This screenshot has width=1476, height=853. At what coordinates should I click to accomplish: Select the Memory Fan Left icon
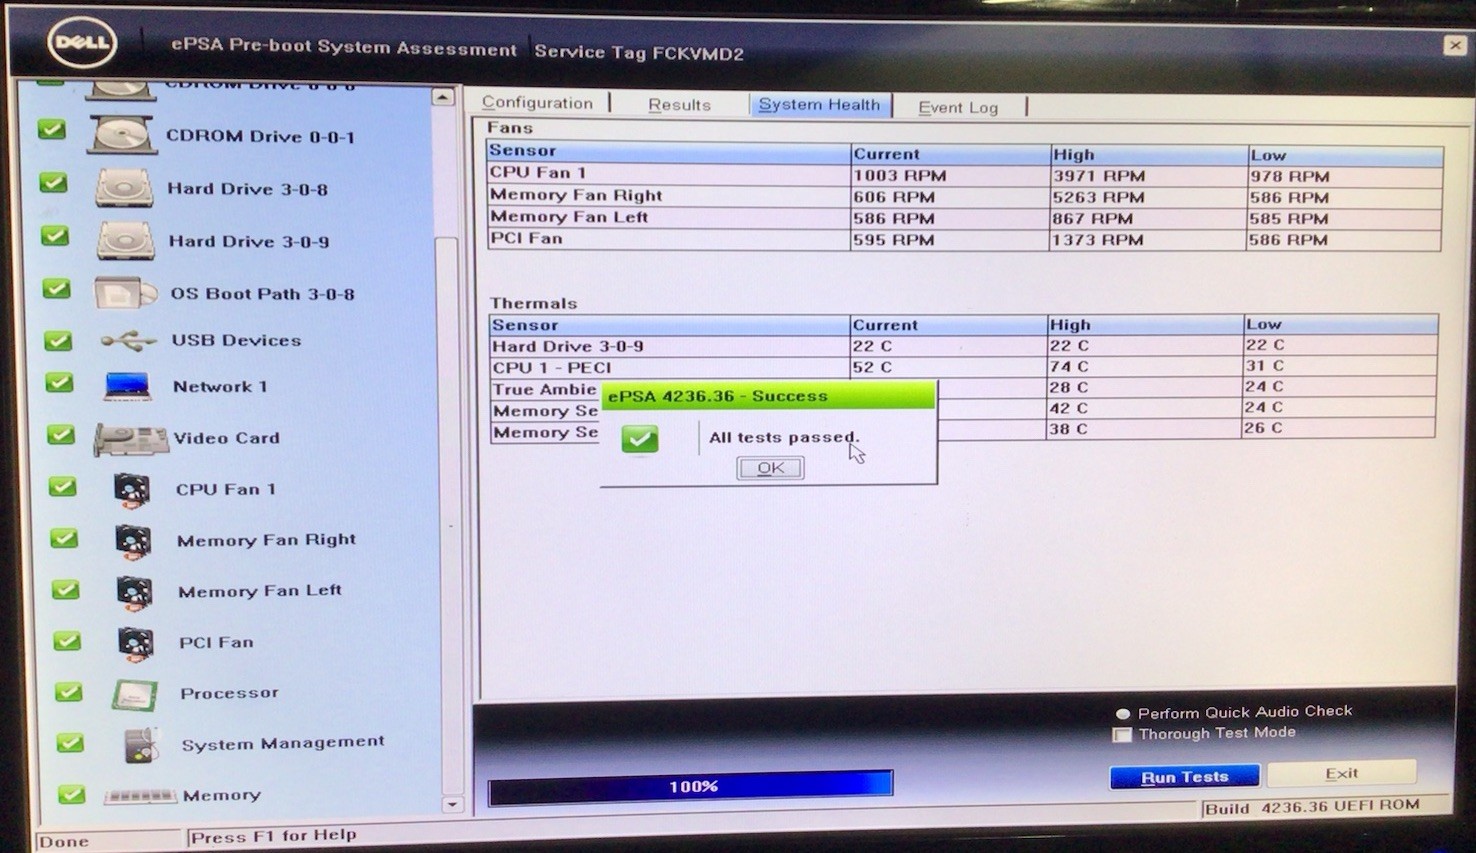[x=134, y=591]
